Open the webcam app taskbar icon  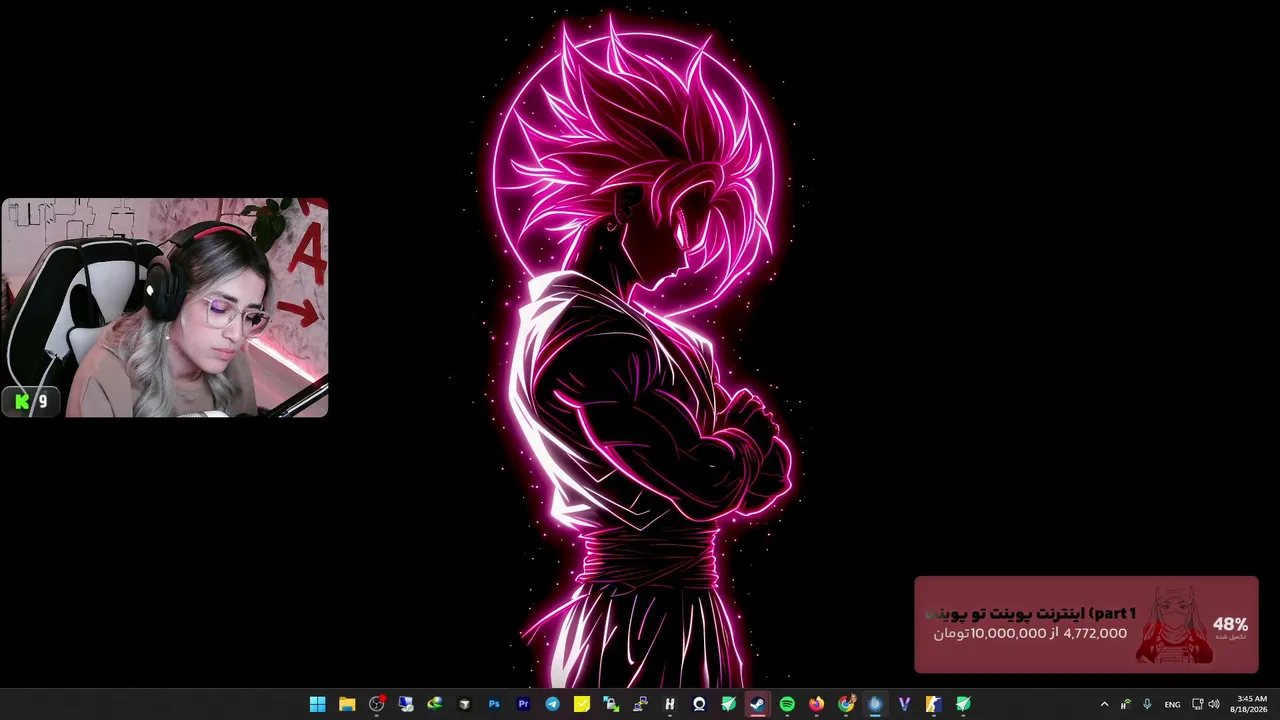click(699, 704)
